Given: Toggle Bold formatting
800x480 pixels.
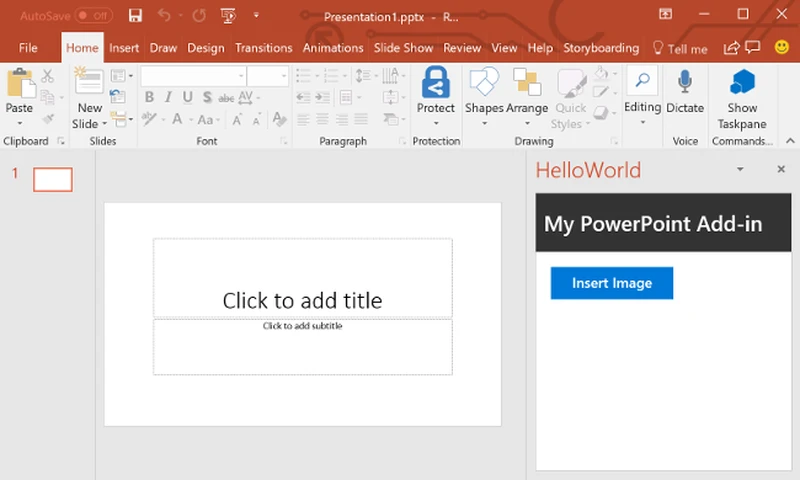Looking at the screenshot, I should pyautogui.click(x=149, y=97).
